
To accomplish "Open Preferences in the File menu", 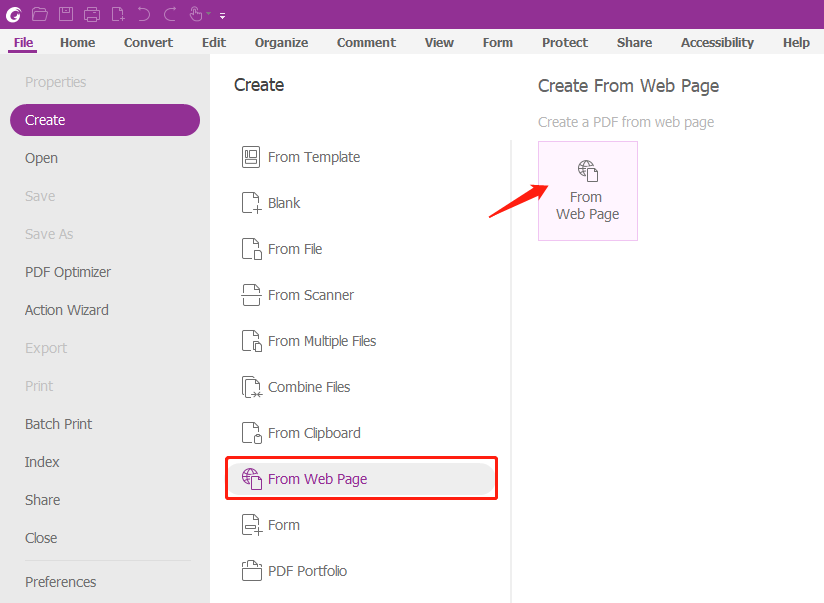I will pyautogui.click(x=60, y=582).
